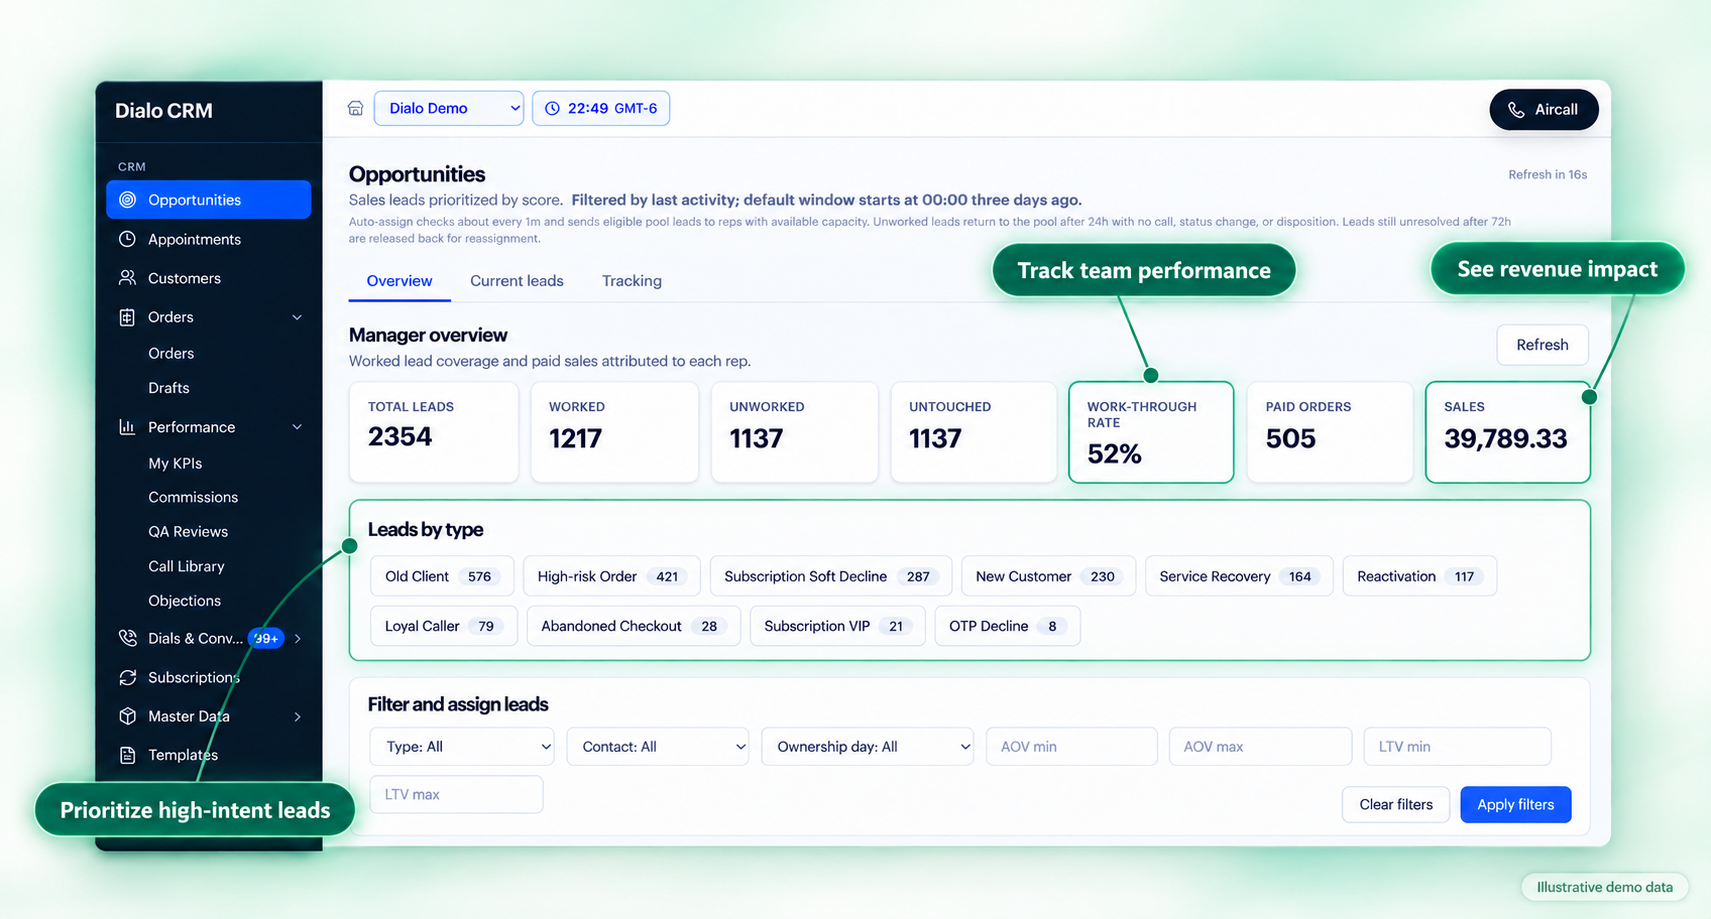Click the Clear filters button
1711x919 pixels.
pyautogui.click(x=1395, y=805)
